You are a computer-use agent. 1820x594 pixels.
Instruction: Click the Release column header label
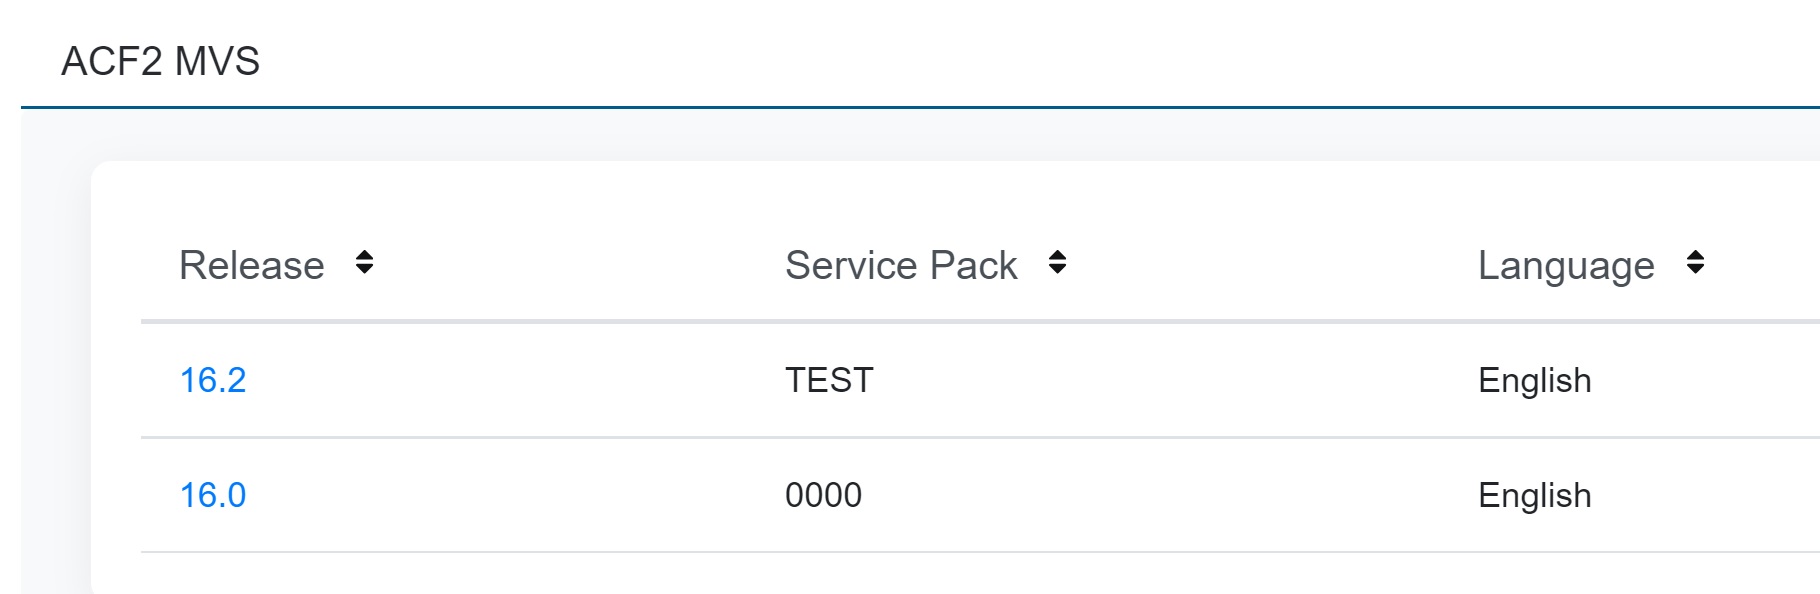click(x=252, y=265)
